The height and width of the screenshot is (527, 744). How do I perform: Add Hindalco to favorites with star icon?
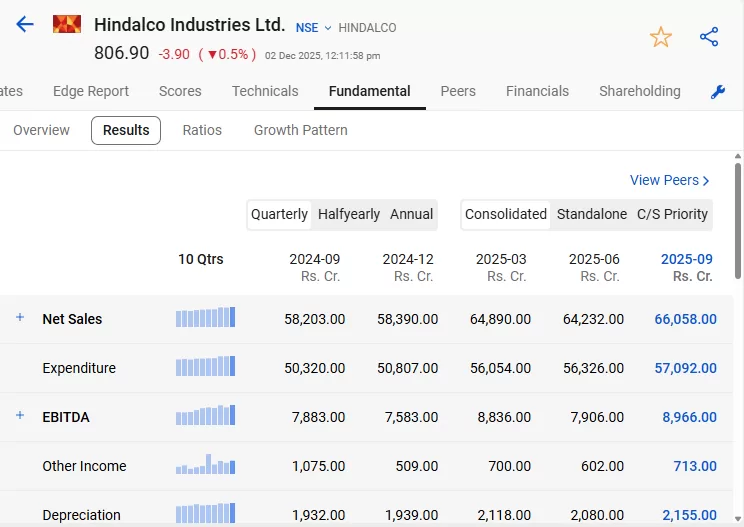[660, 37]
